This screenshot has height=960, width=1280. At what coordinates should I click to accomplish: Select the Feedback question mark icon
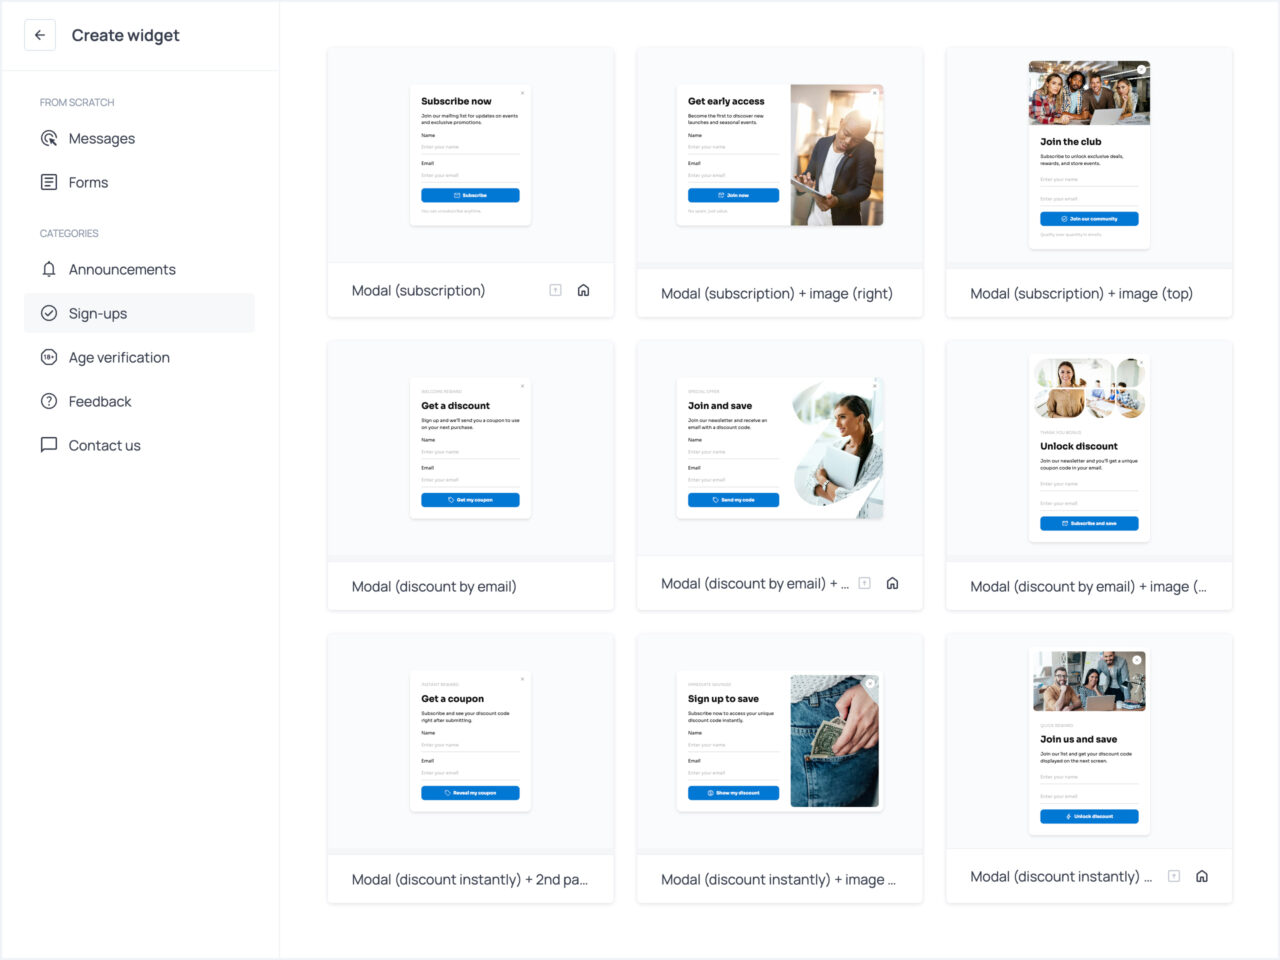[x=49, y=401]
